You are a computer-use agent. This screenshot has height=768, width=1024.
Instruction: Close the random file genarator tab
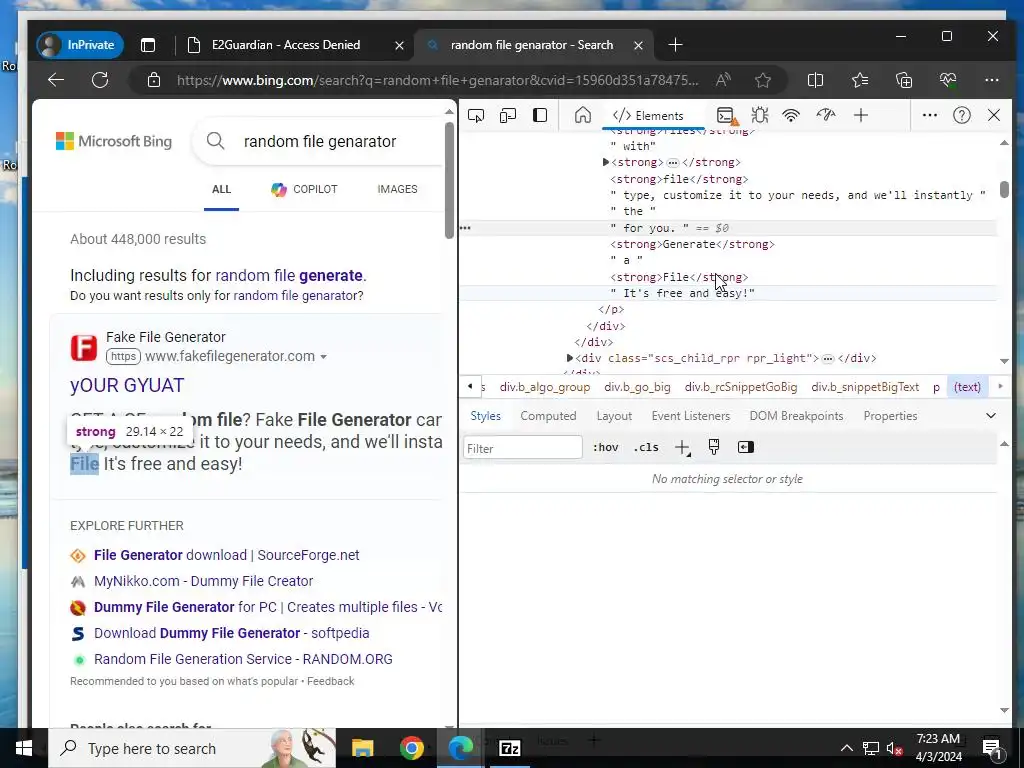click(x=639, y=45)
